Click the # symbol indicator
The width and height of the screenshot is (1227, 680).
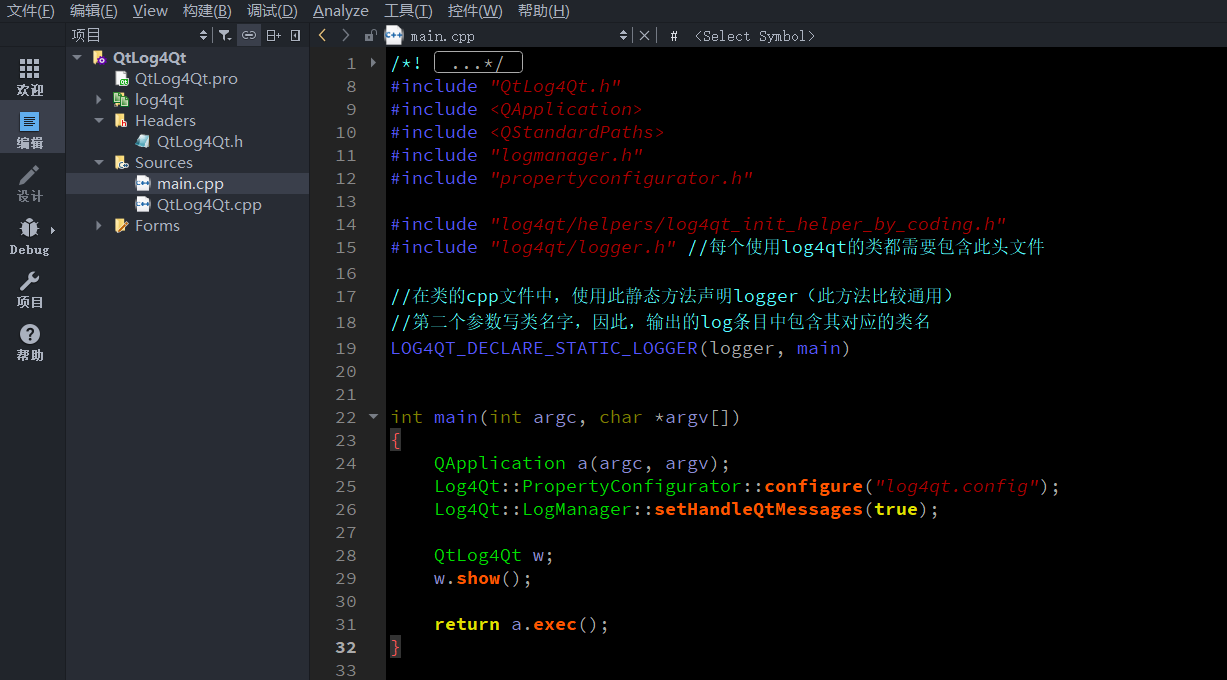click(674, 36)
